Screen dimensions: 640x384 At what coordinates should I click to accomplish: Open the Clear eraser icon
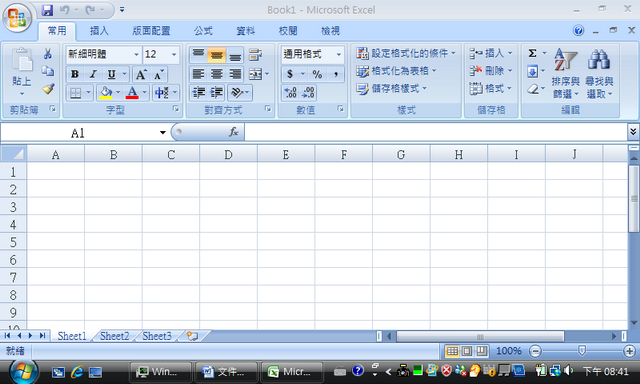point(532,89)
